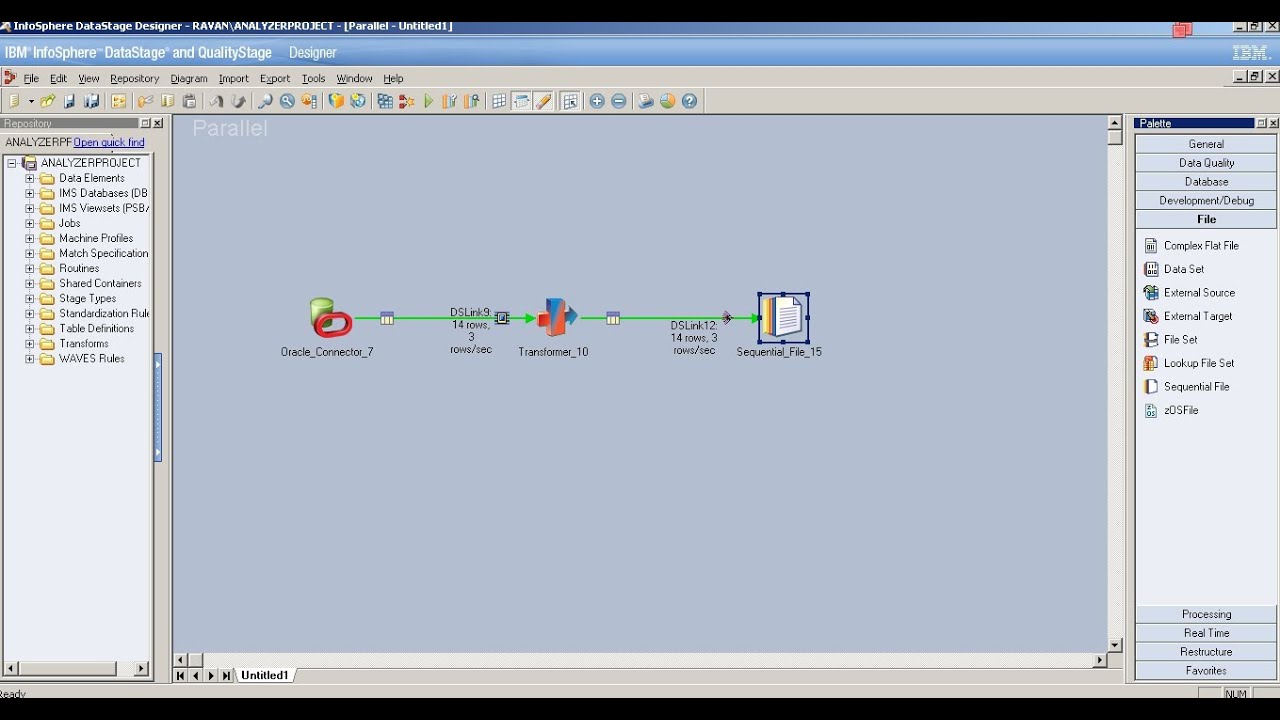Click the Paste clipboard toolbar icon
This screenshot has height=720, width=1280.
(190, 101)
